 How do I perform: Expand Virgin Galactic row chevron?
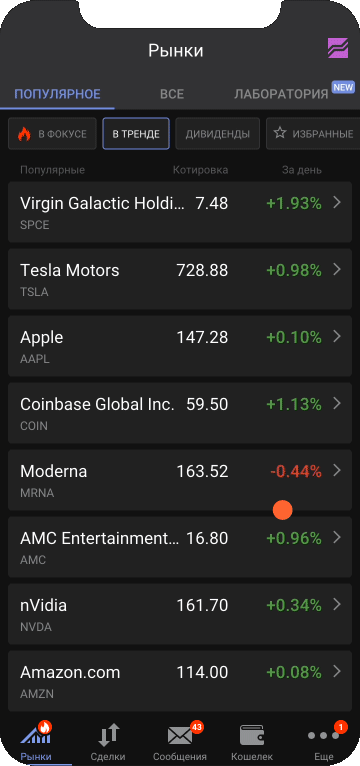(x=336, y=203)
